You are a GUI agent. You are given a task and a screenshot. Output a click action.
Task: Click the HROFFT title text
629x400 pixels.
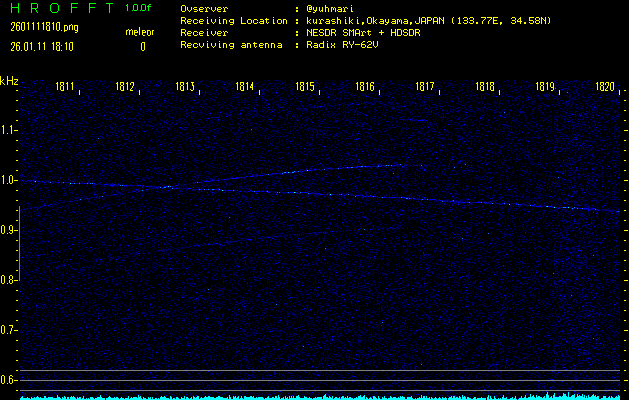(60, 8)
